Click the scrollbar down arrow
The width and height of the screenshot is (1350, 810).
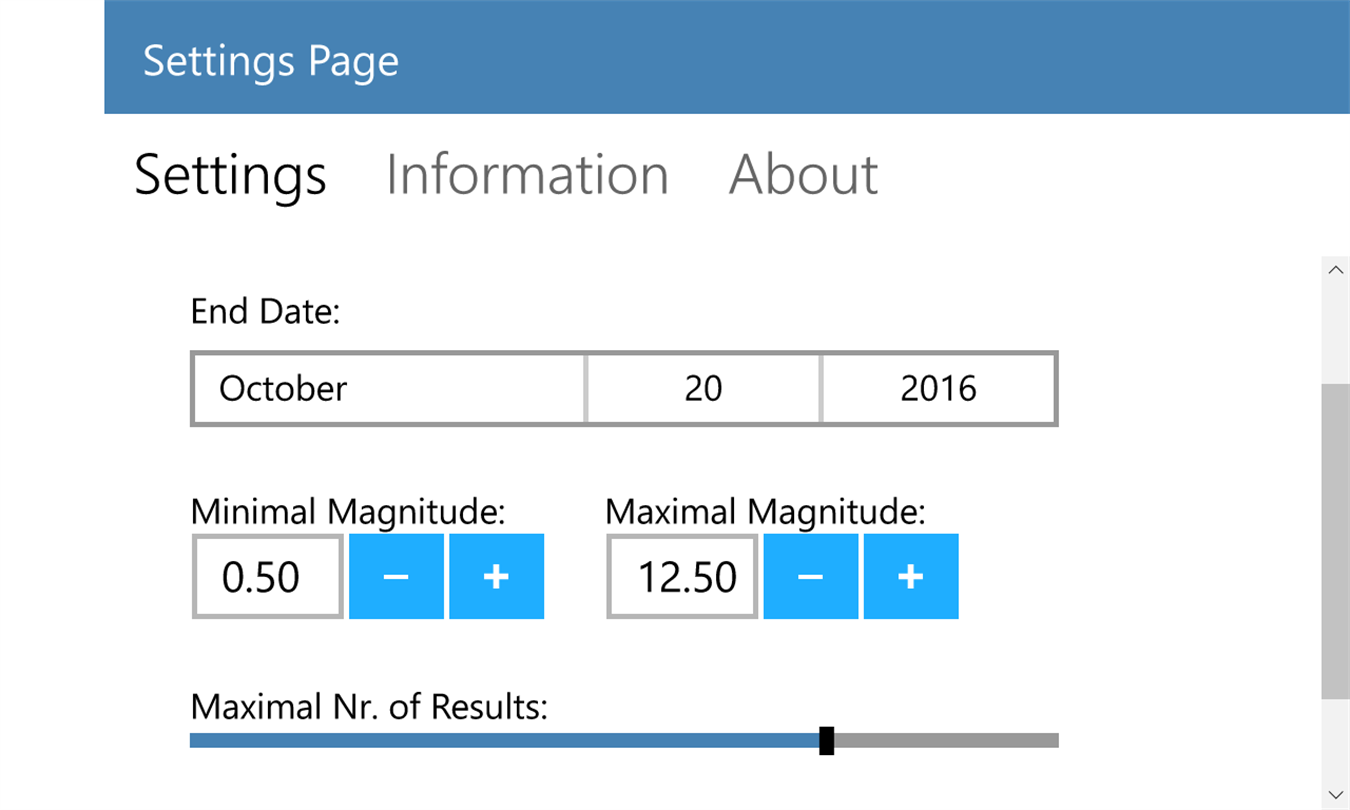tap(1335, 795)
